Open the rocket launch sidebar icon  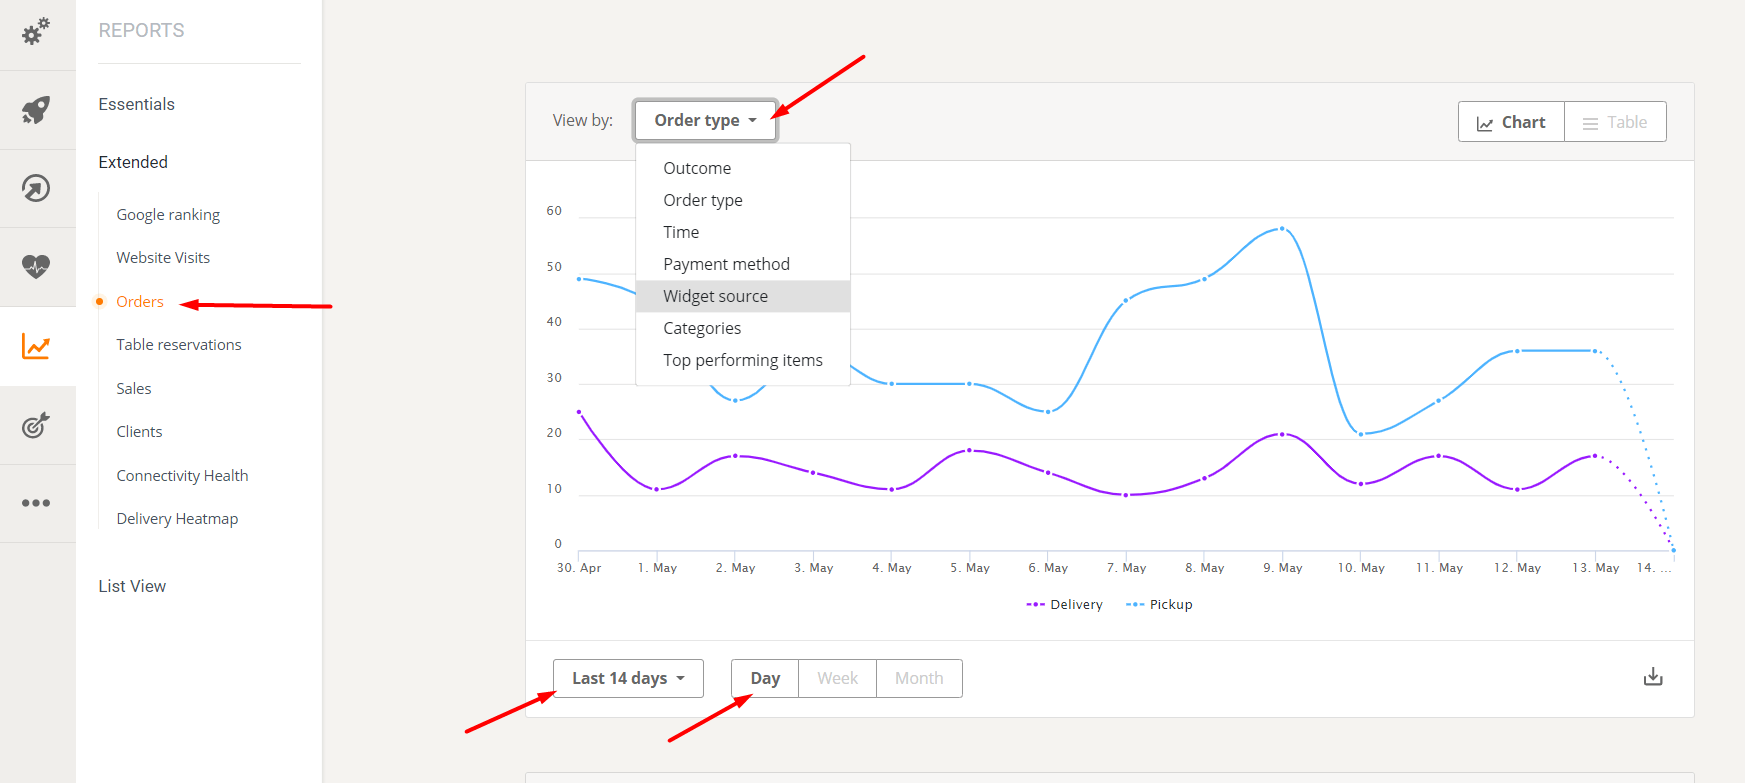[x=36, y=110]
